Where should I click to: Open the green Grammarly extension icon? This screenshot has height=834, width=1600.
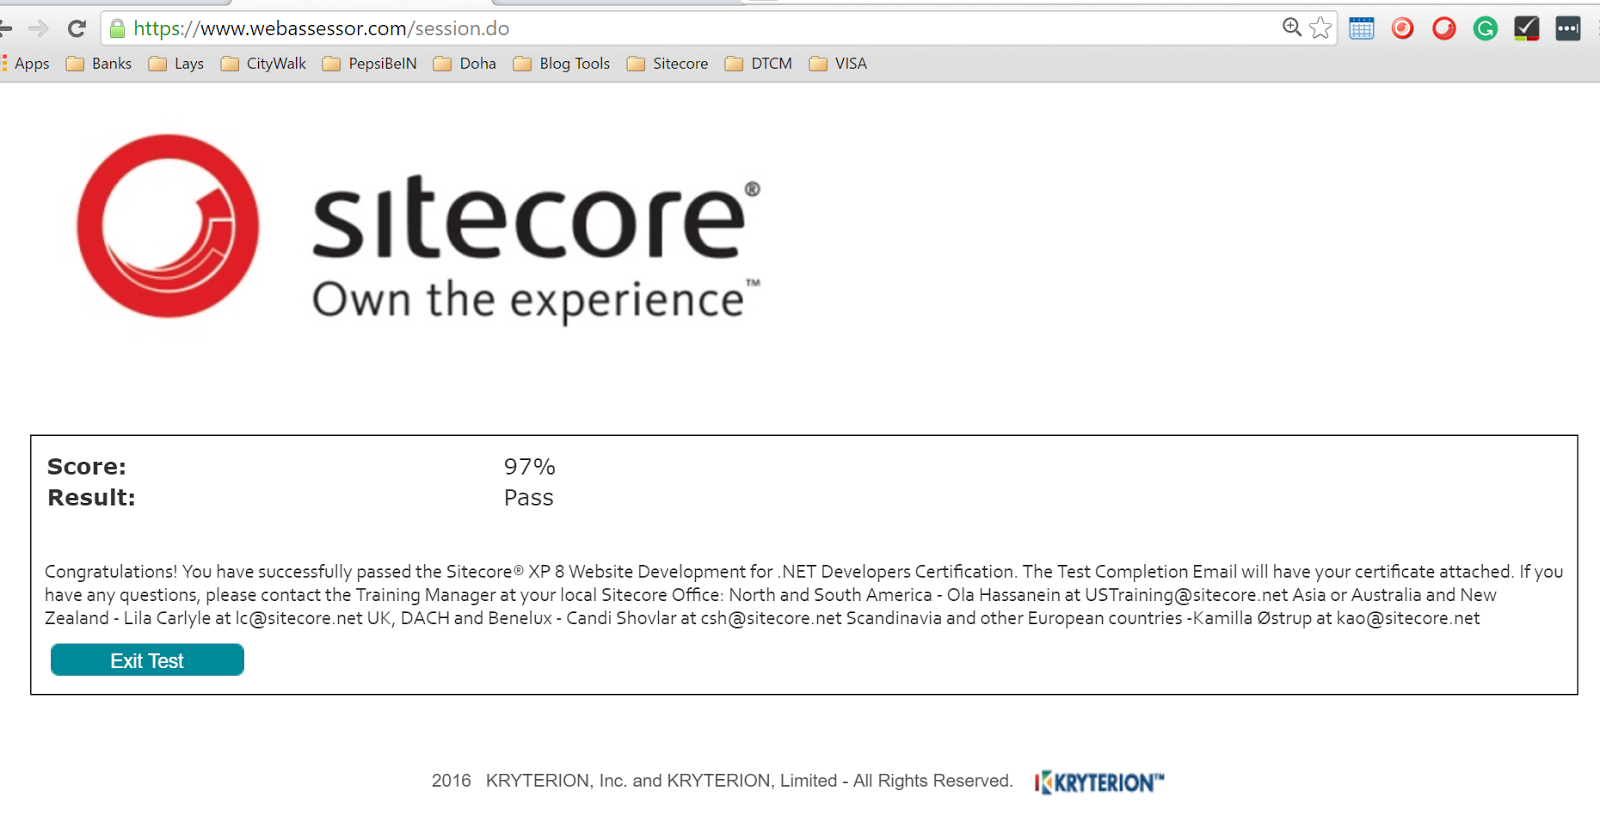[x=1485, y=28]
